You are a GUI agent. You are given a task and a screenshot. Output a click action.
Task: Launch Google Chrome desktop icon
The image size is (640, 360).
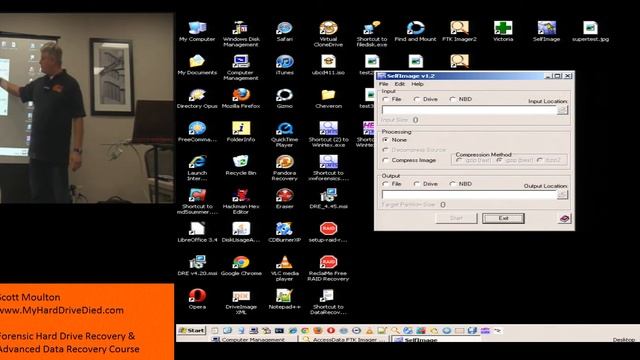click(241, 266)
